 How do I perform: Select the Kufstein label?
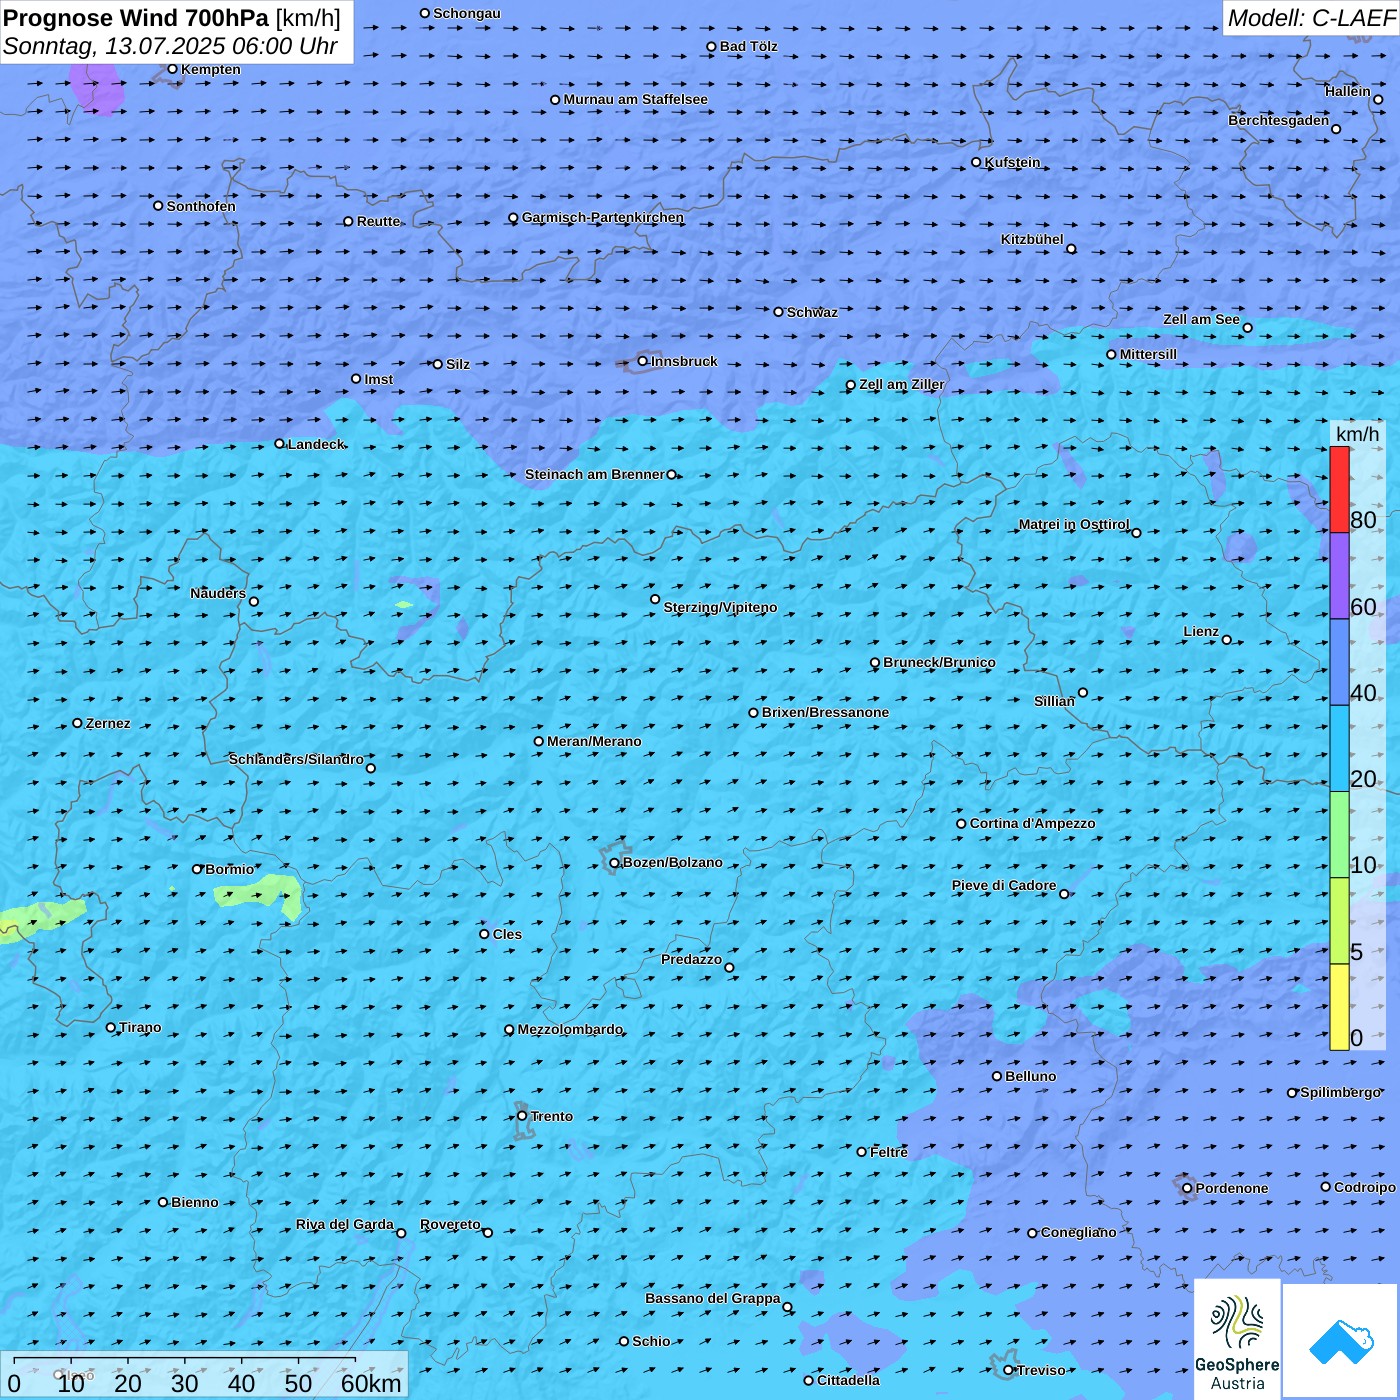(x=1012, y=162)
